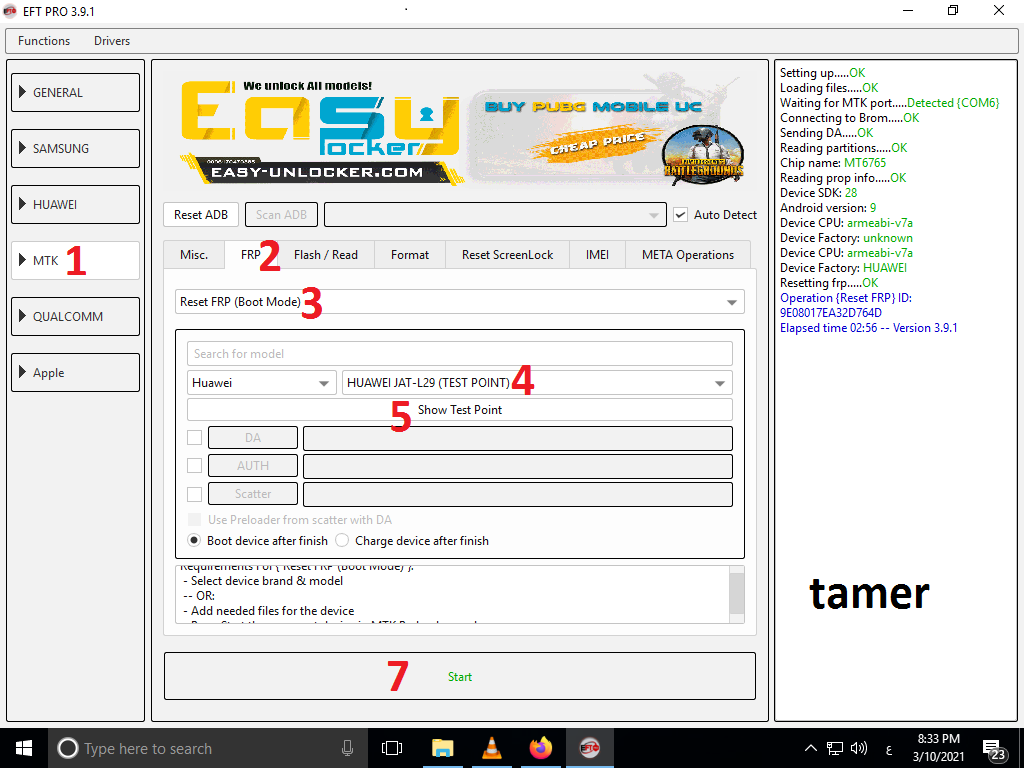This screenshot has height=768, width=1024.
Task: Toggle the Auto Detect checkbox
Action: [x=680, y=215]
